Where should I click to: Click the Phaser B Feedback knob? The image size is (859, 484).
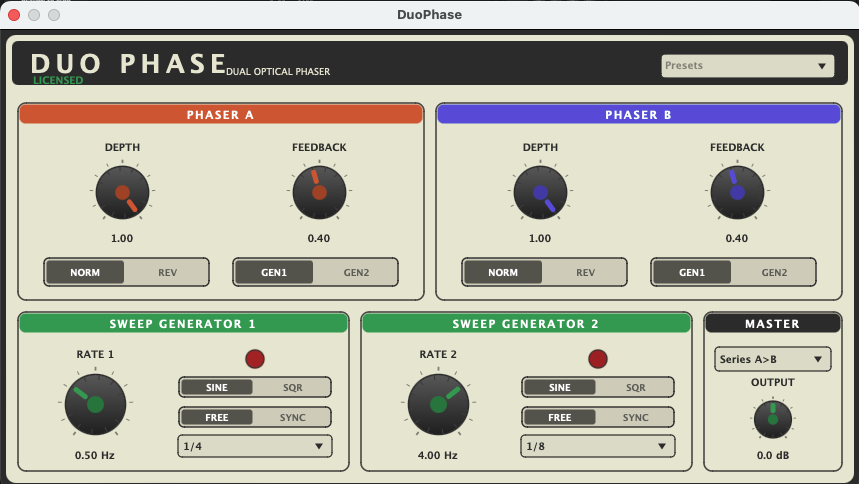tap(737, 192)
